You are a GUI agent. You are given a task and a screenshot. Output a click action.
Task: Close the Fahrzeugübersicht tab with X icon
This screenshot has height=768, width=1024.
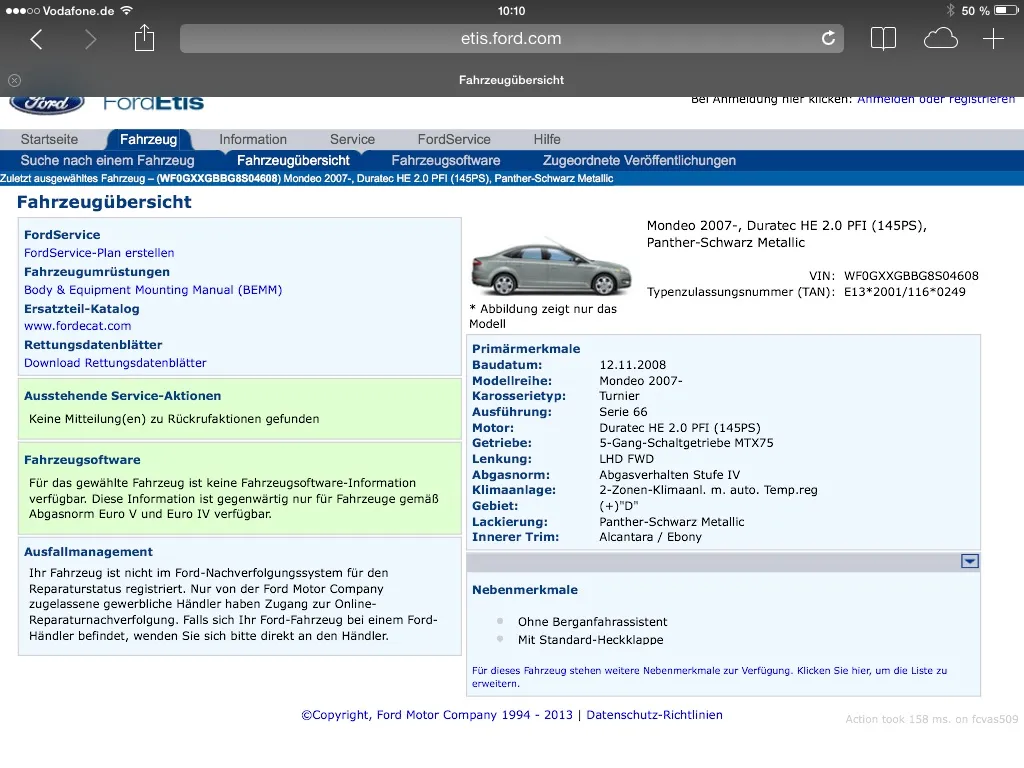(x=14, y=80)
